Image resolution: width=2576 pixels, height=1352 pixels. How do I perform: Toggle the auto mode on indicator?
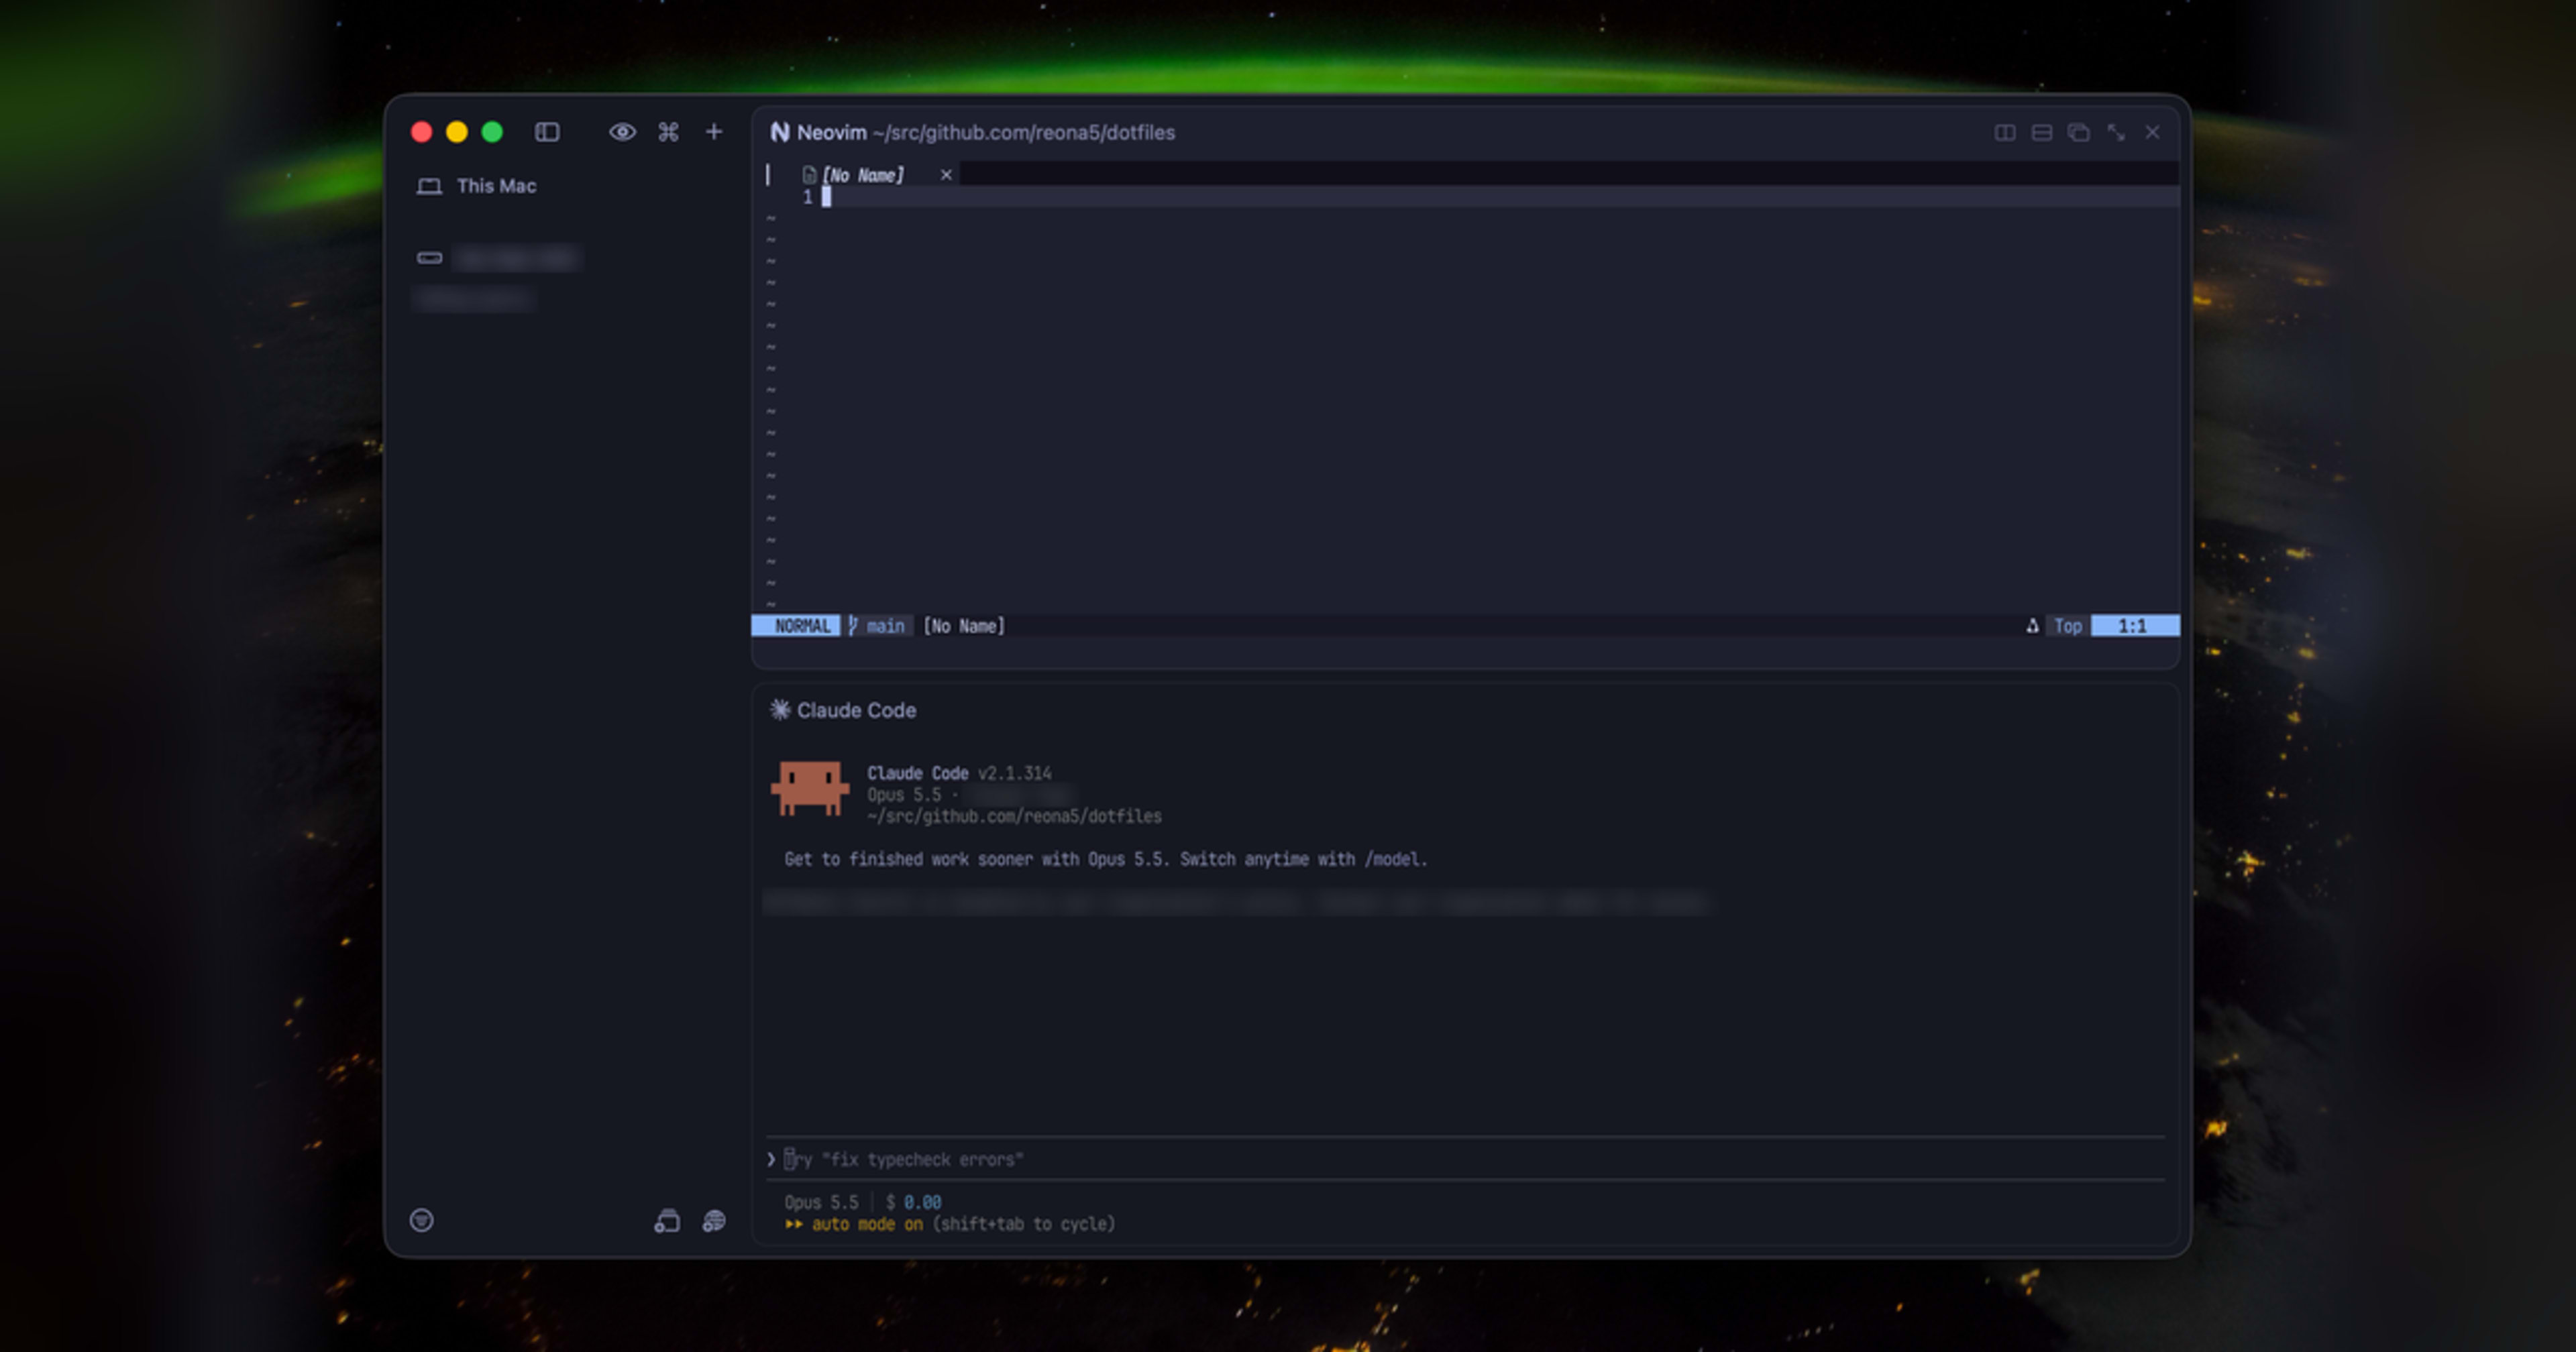pyautogui.click(x=854, y=1224)
